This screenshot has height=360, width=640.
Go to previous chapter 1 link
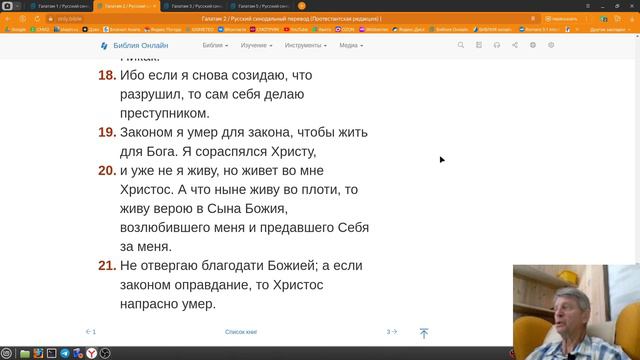(91, 332)
